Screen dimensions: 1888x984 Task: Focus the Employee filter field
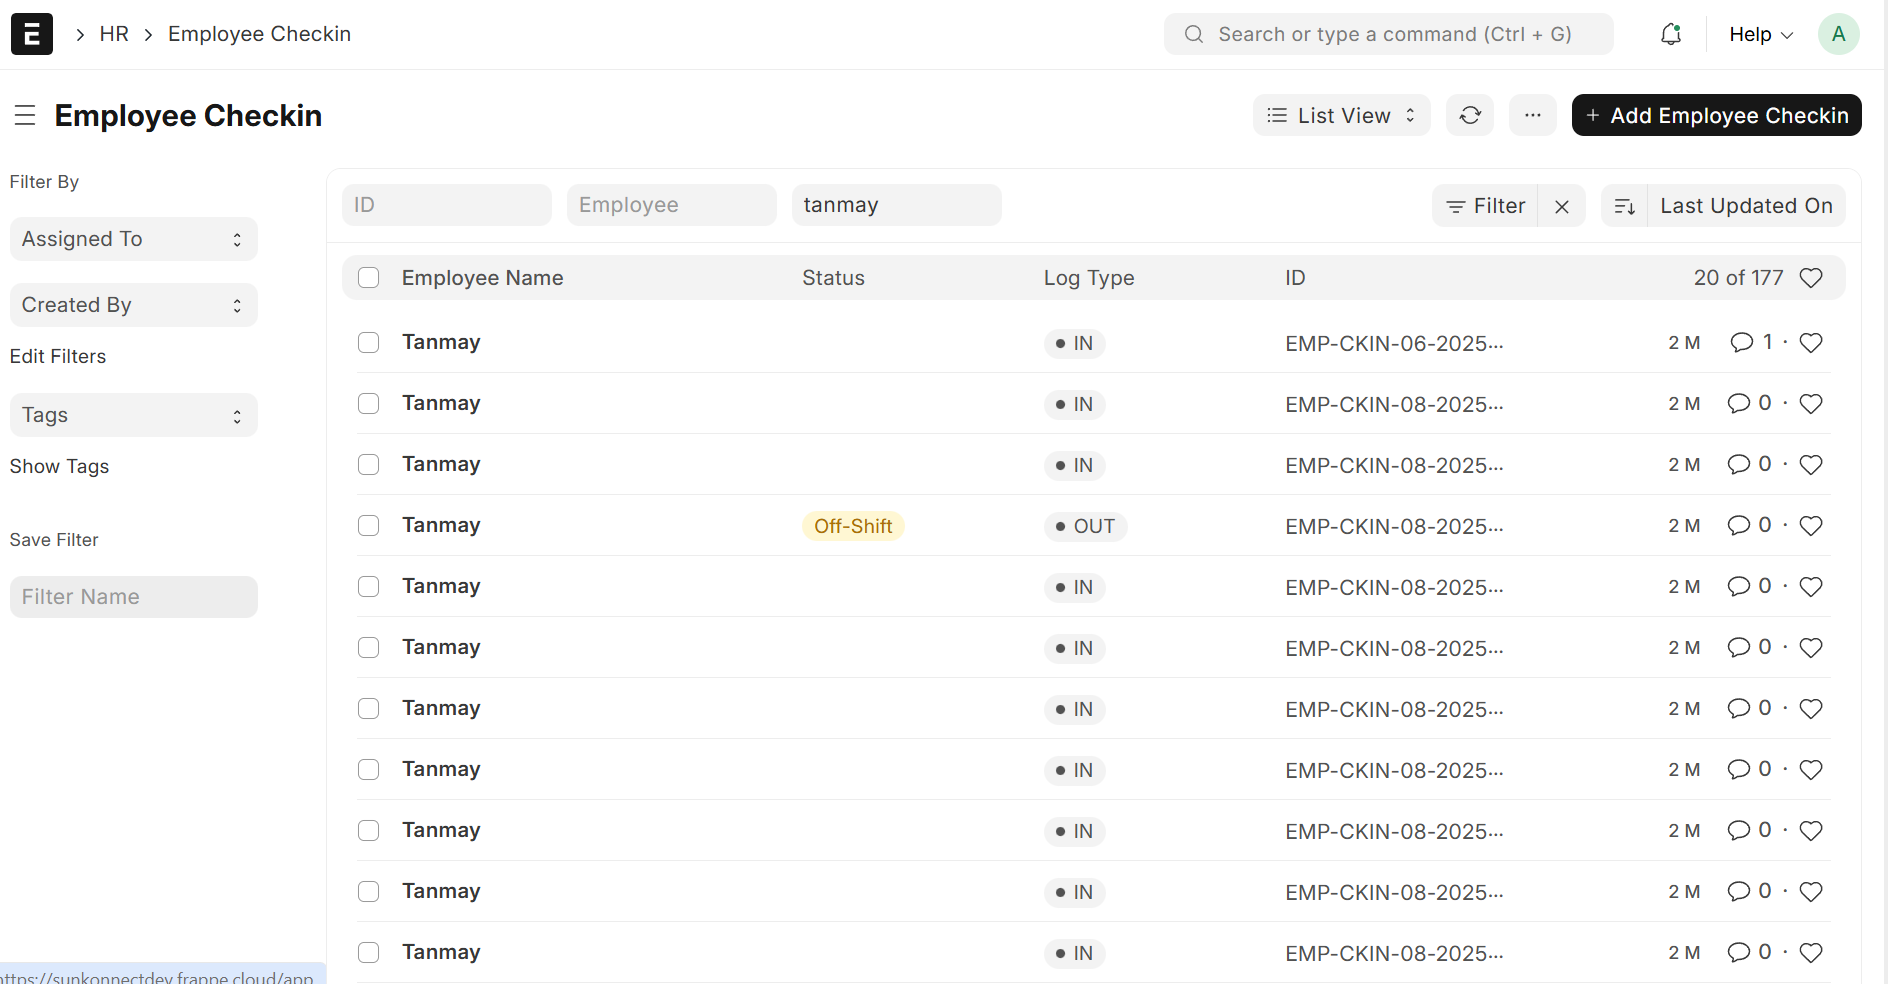[672, 205]
